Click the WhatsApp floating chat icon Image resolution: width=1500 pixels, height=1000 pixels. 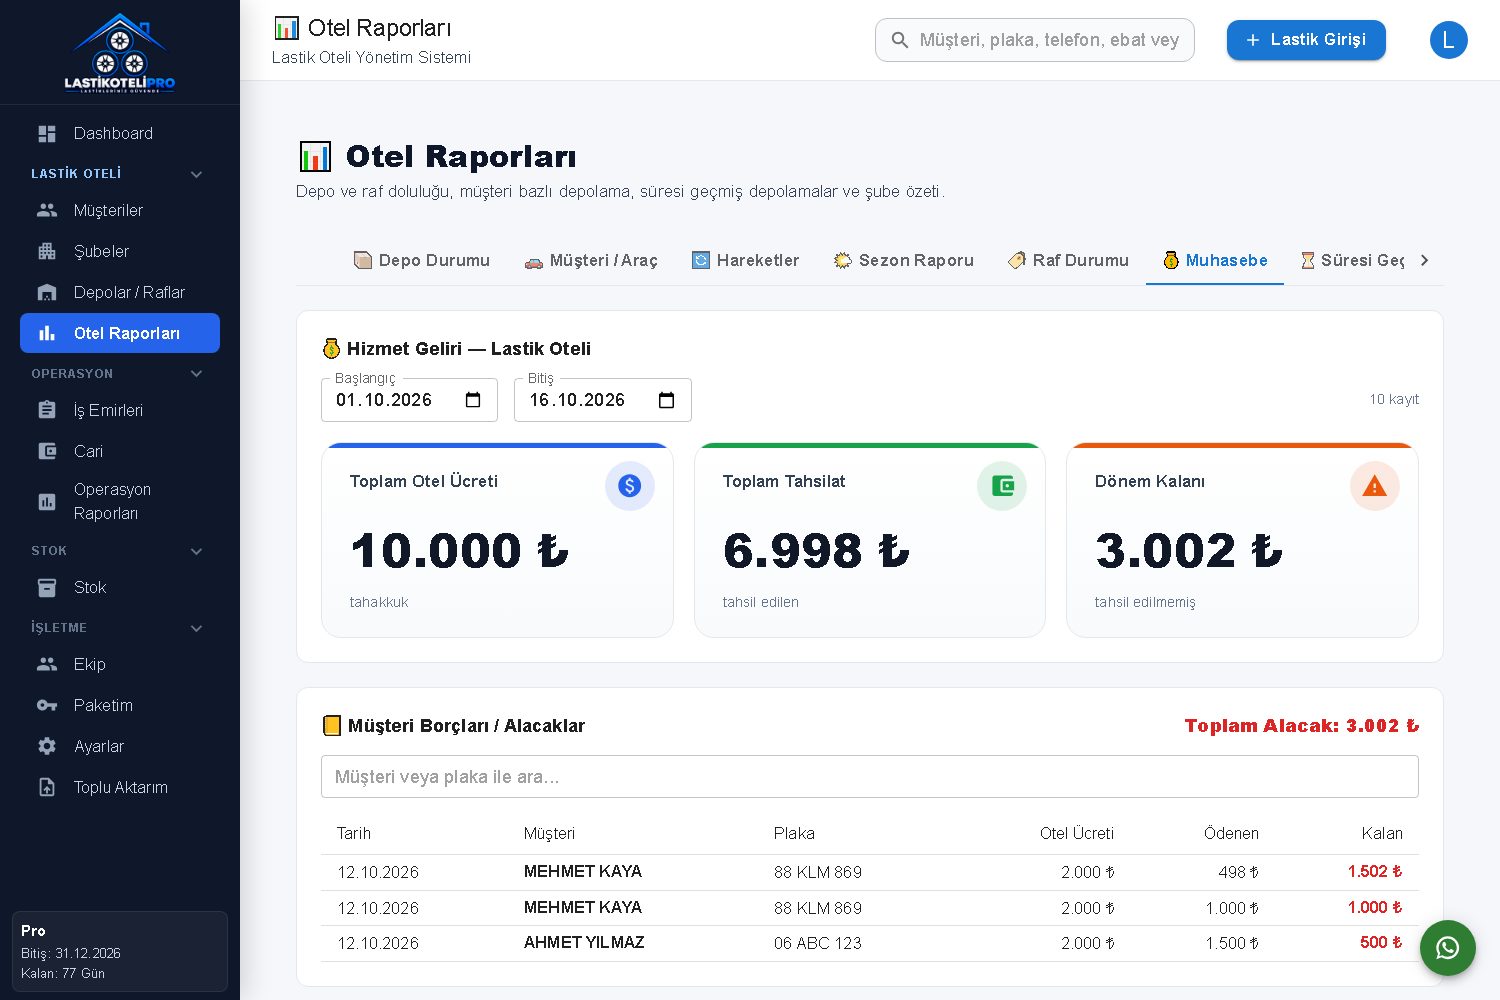pyautogui.click(x=1447, y=948)
